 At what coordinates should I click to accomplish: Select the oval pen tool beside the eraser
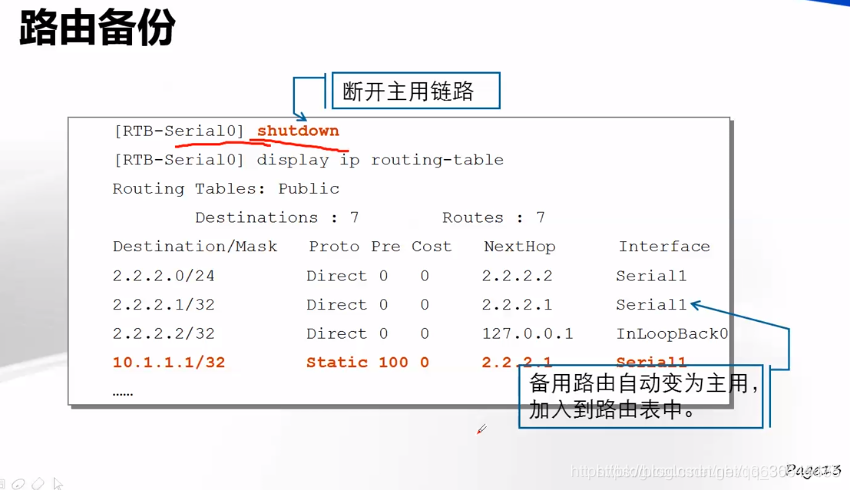18,484
